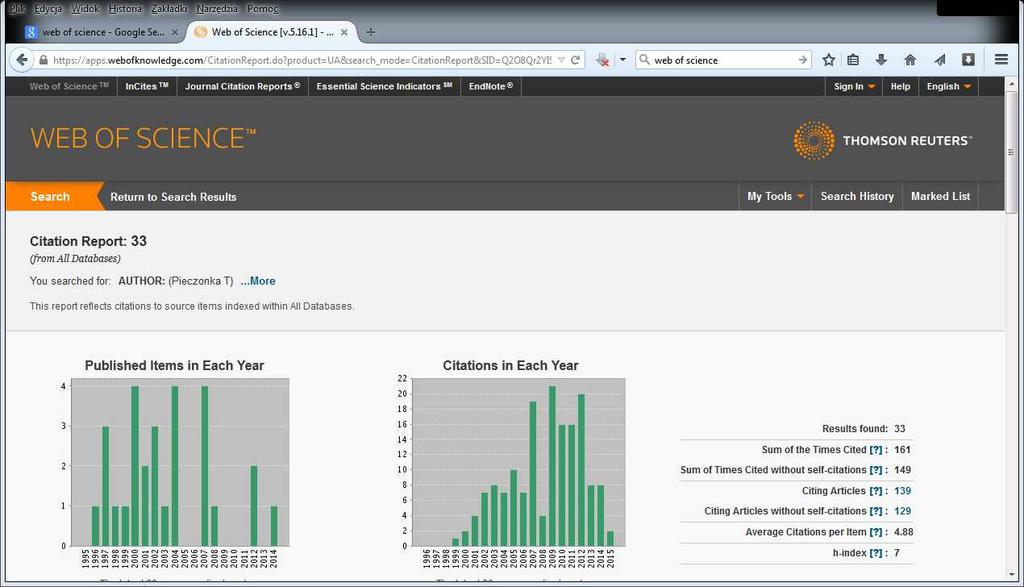Click the Published Items in Each Year chart

click(x=180, y=462)
